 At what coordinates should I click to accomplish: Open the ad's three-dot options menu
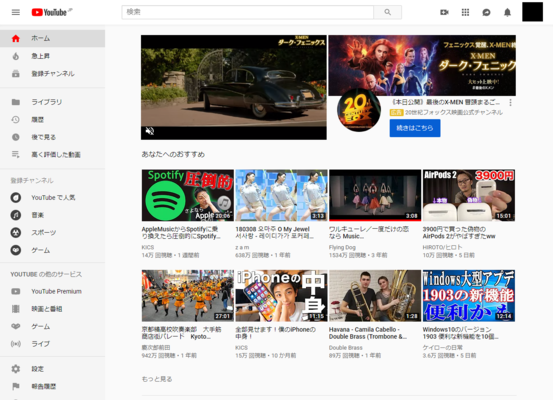510,103
